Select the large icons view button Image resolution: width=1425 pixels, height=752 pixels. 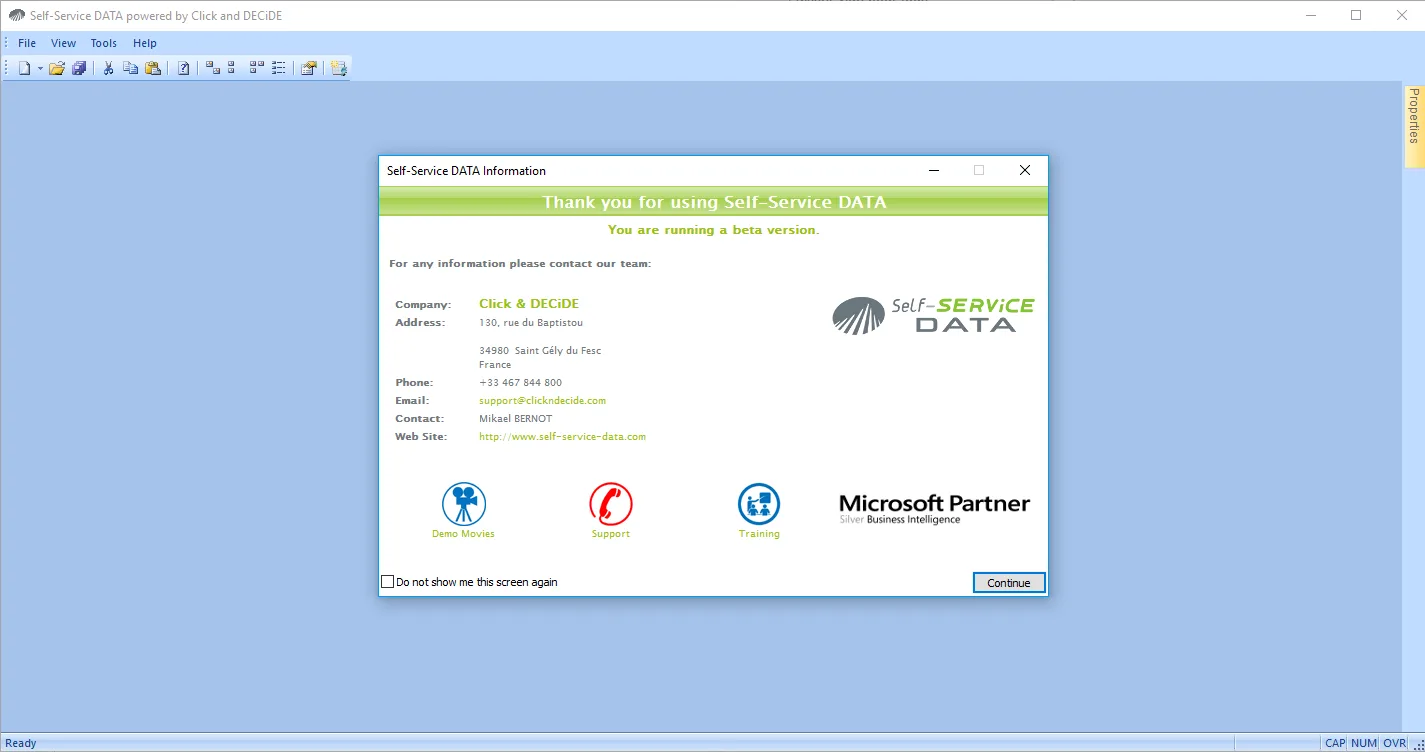(x=212, y=68)
